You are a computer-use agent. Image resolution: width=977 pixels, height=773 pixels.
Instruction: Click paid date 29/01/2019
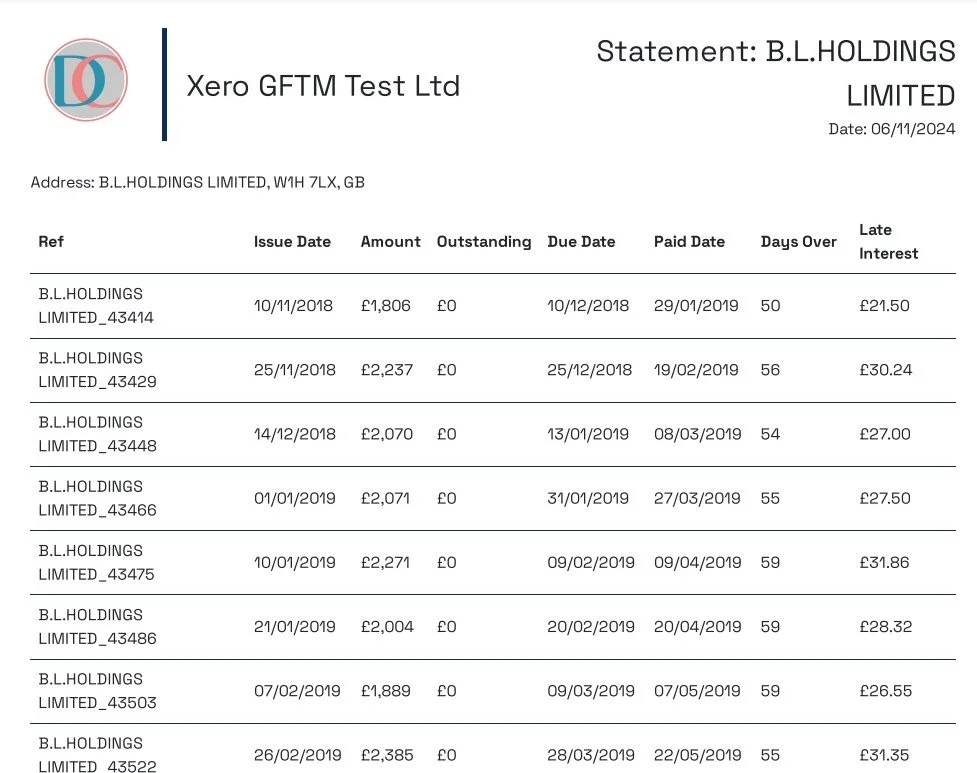pyautogui.click(x=696, y=306)
